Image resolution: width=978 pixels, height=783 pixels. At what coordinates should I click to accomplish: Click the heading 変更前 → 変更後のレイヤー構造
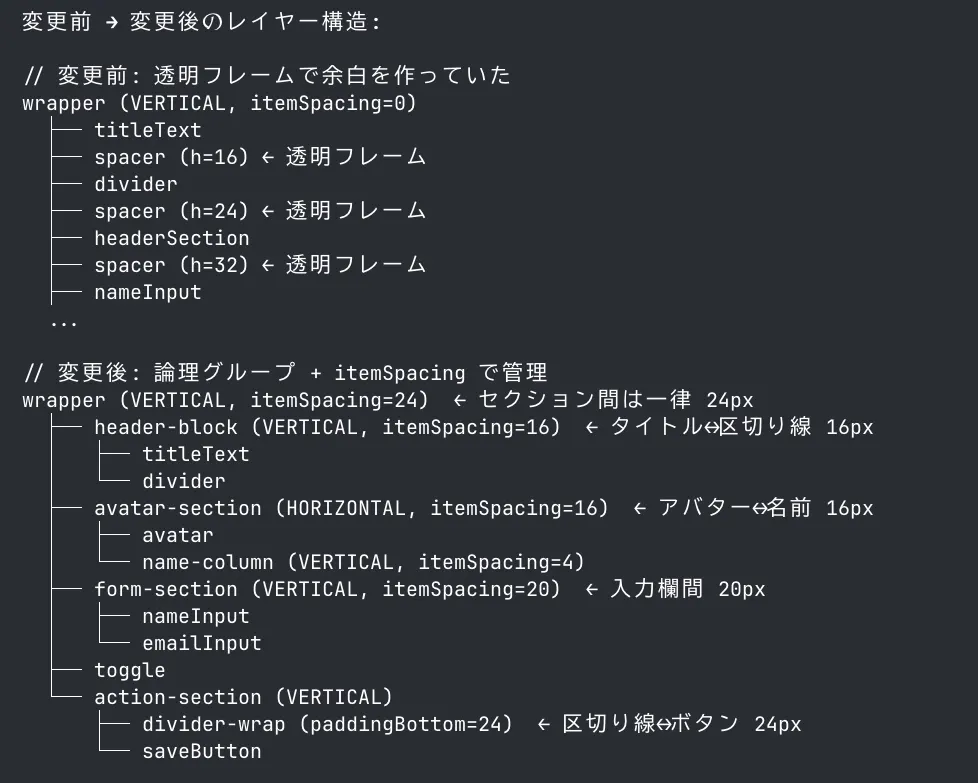click(x=201, y=22)
